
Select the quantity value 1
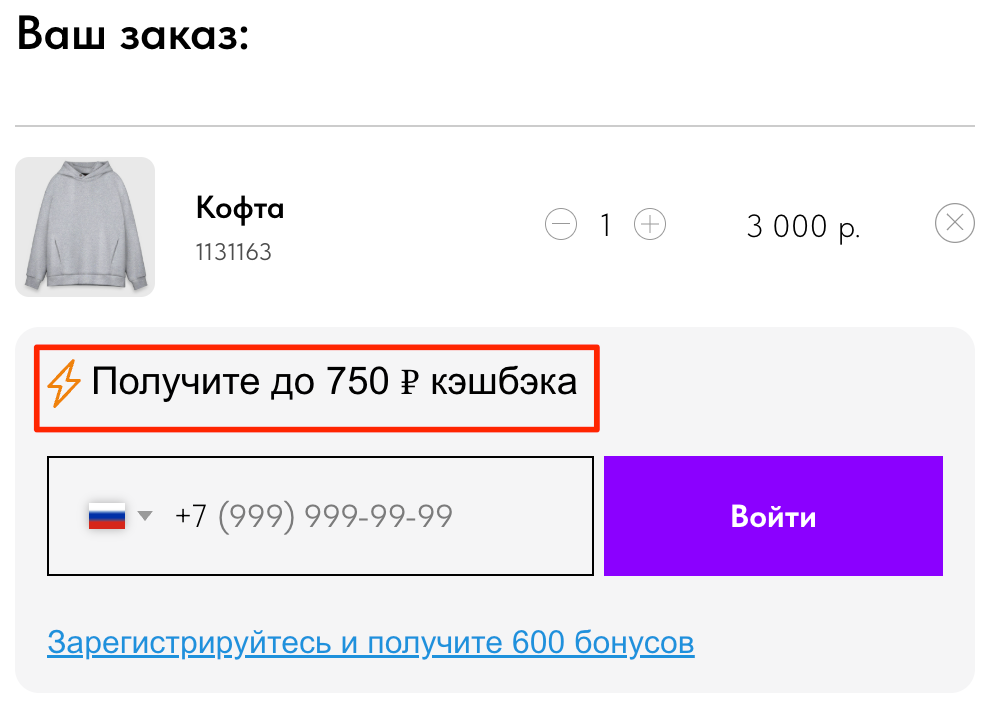[x=605, y=225]
